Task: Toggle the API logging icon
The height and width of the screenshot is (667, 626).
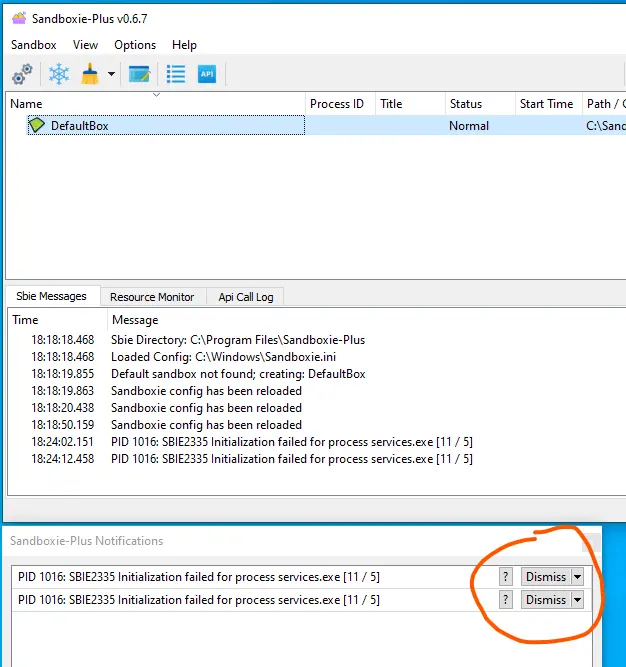Action: tap(207, 74)
